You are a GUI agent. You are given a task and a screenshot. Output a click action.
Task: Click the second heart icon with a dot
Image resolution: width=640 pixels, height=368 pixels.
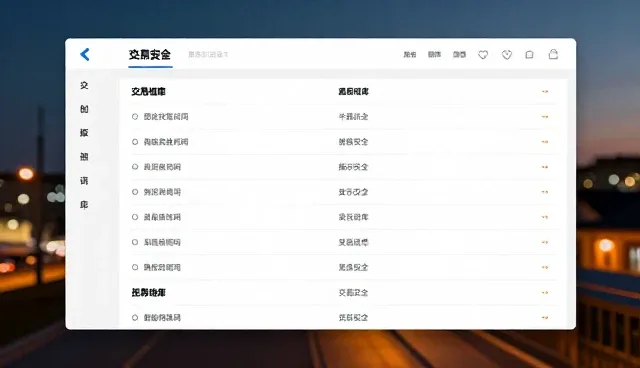coord(507,55)
